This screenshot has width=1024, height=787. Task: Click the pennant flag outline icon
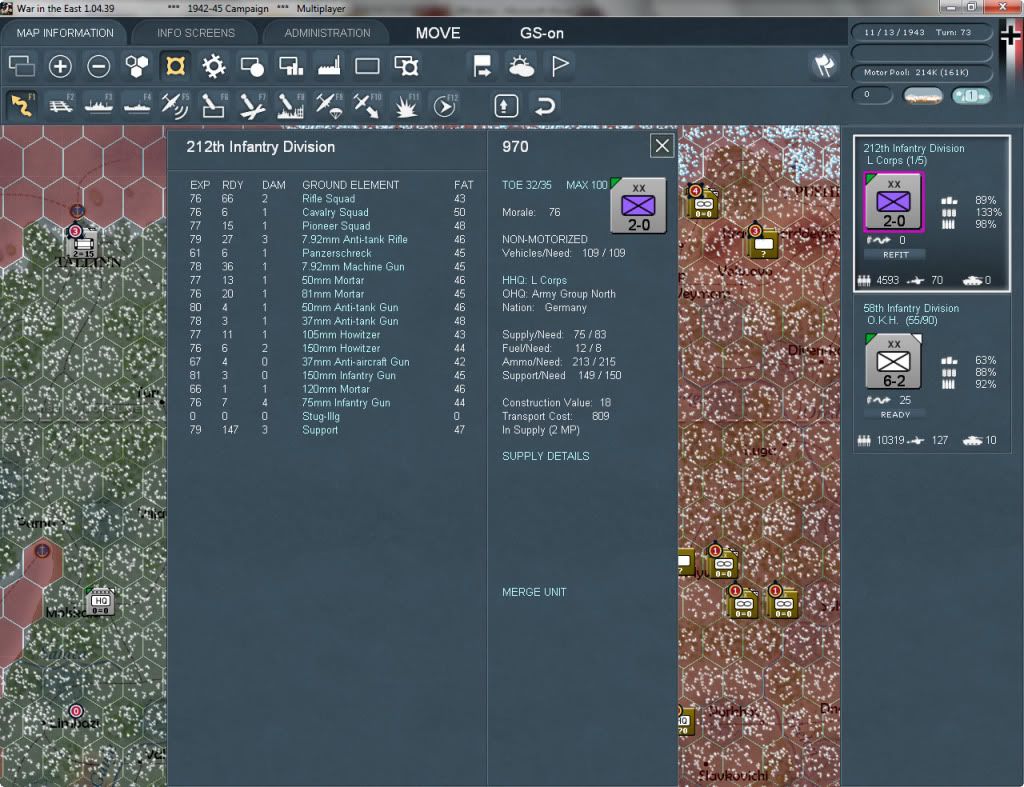[560, 66]
